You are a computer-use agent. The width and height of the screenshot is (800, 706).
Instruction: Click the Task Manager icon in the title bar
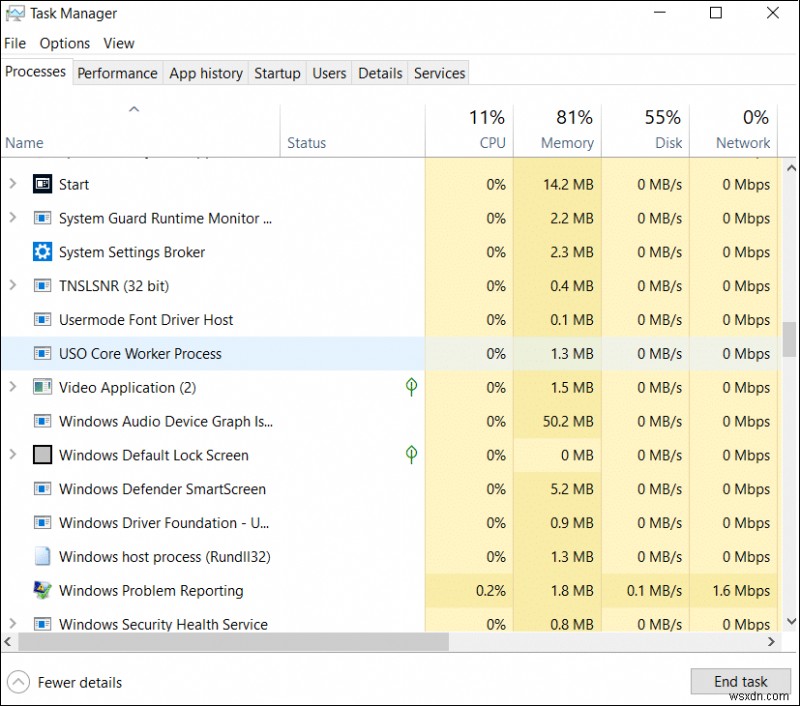click(14, 13)
